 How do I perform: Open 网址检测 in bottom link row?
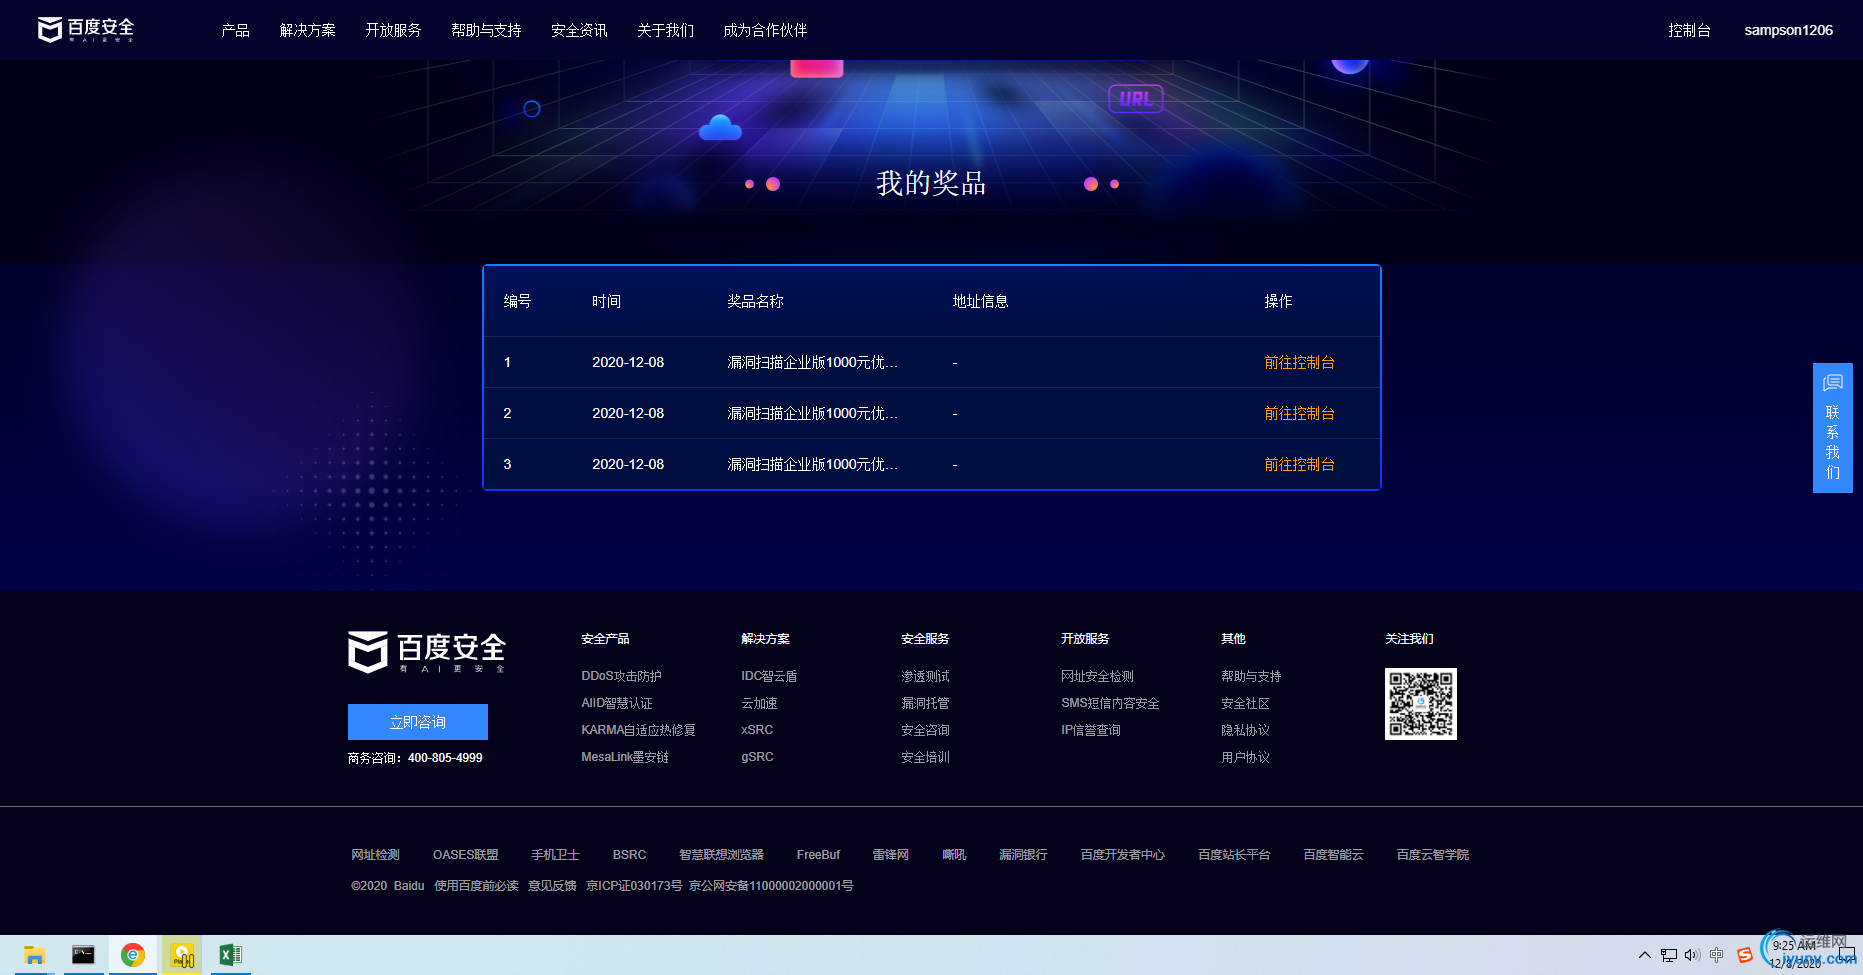click(x=375, y=855)
